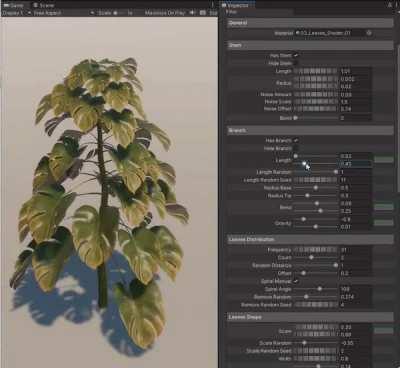The width and height of the screenshot is (400, 368).
Task: Click the Leaves Frequency value field
Action: [x=355, y=250]
